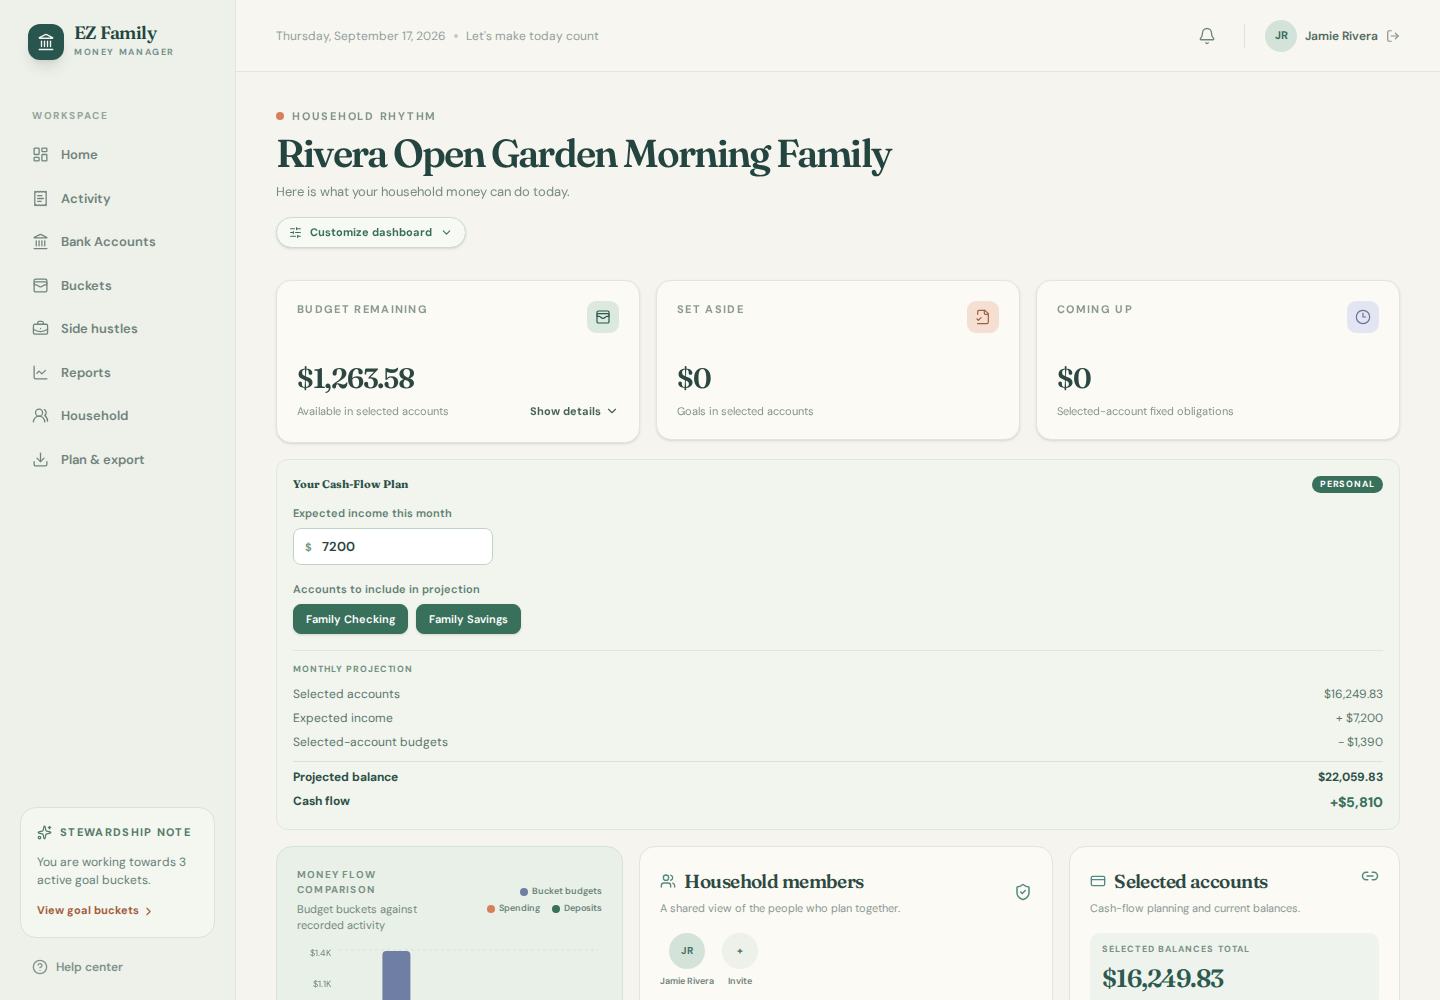1440x1000 pixels.
Task: Open Side hustles section
Action: (118, 329)
